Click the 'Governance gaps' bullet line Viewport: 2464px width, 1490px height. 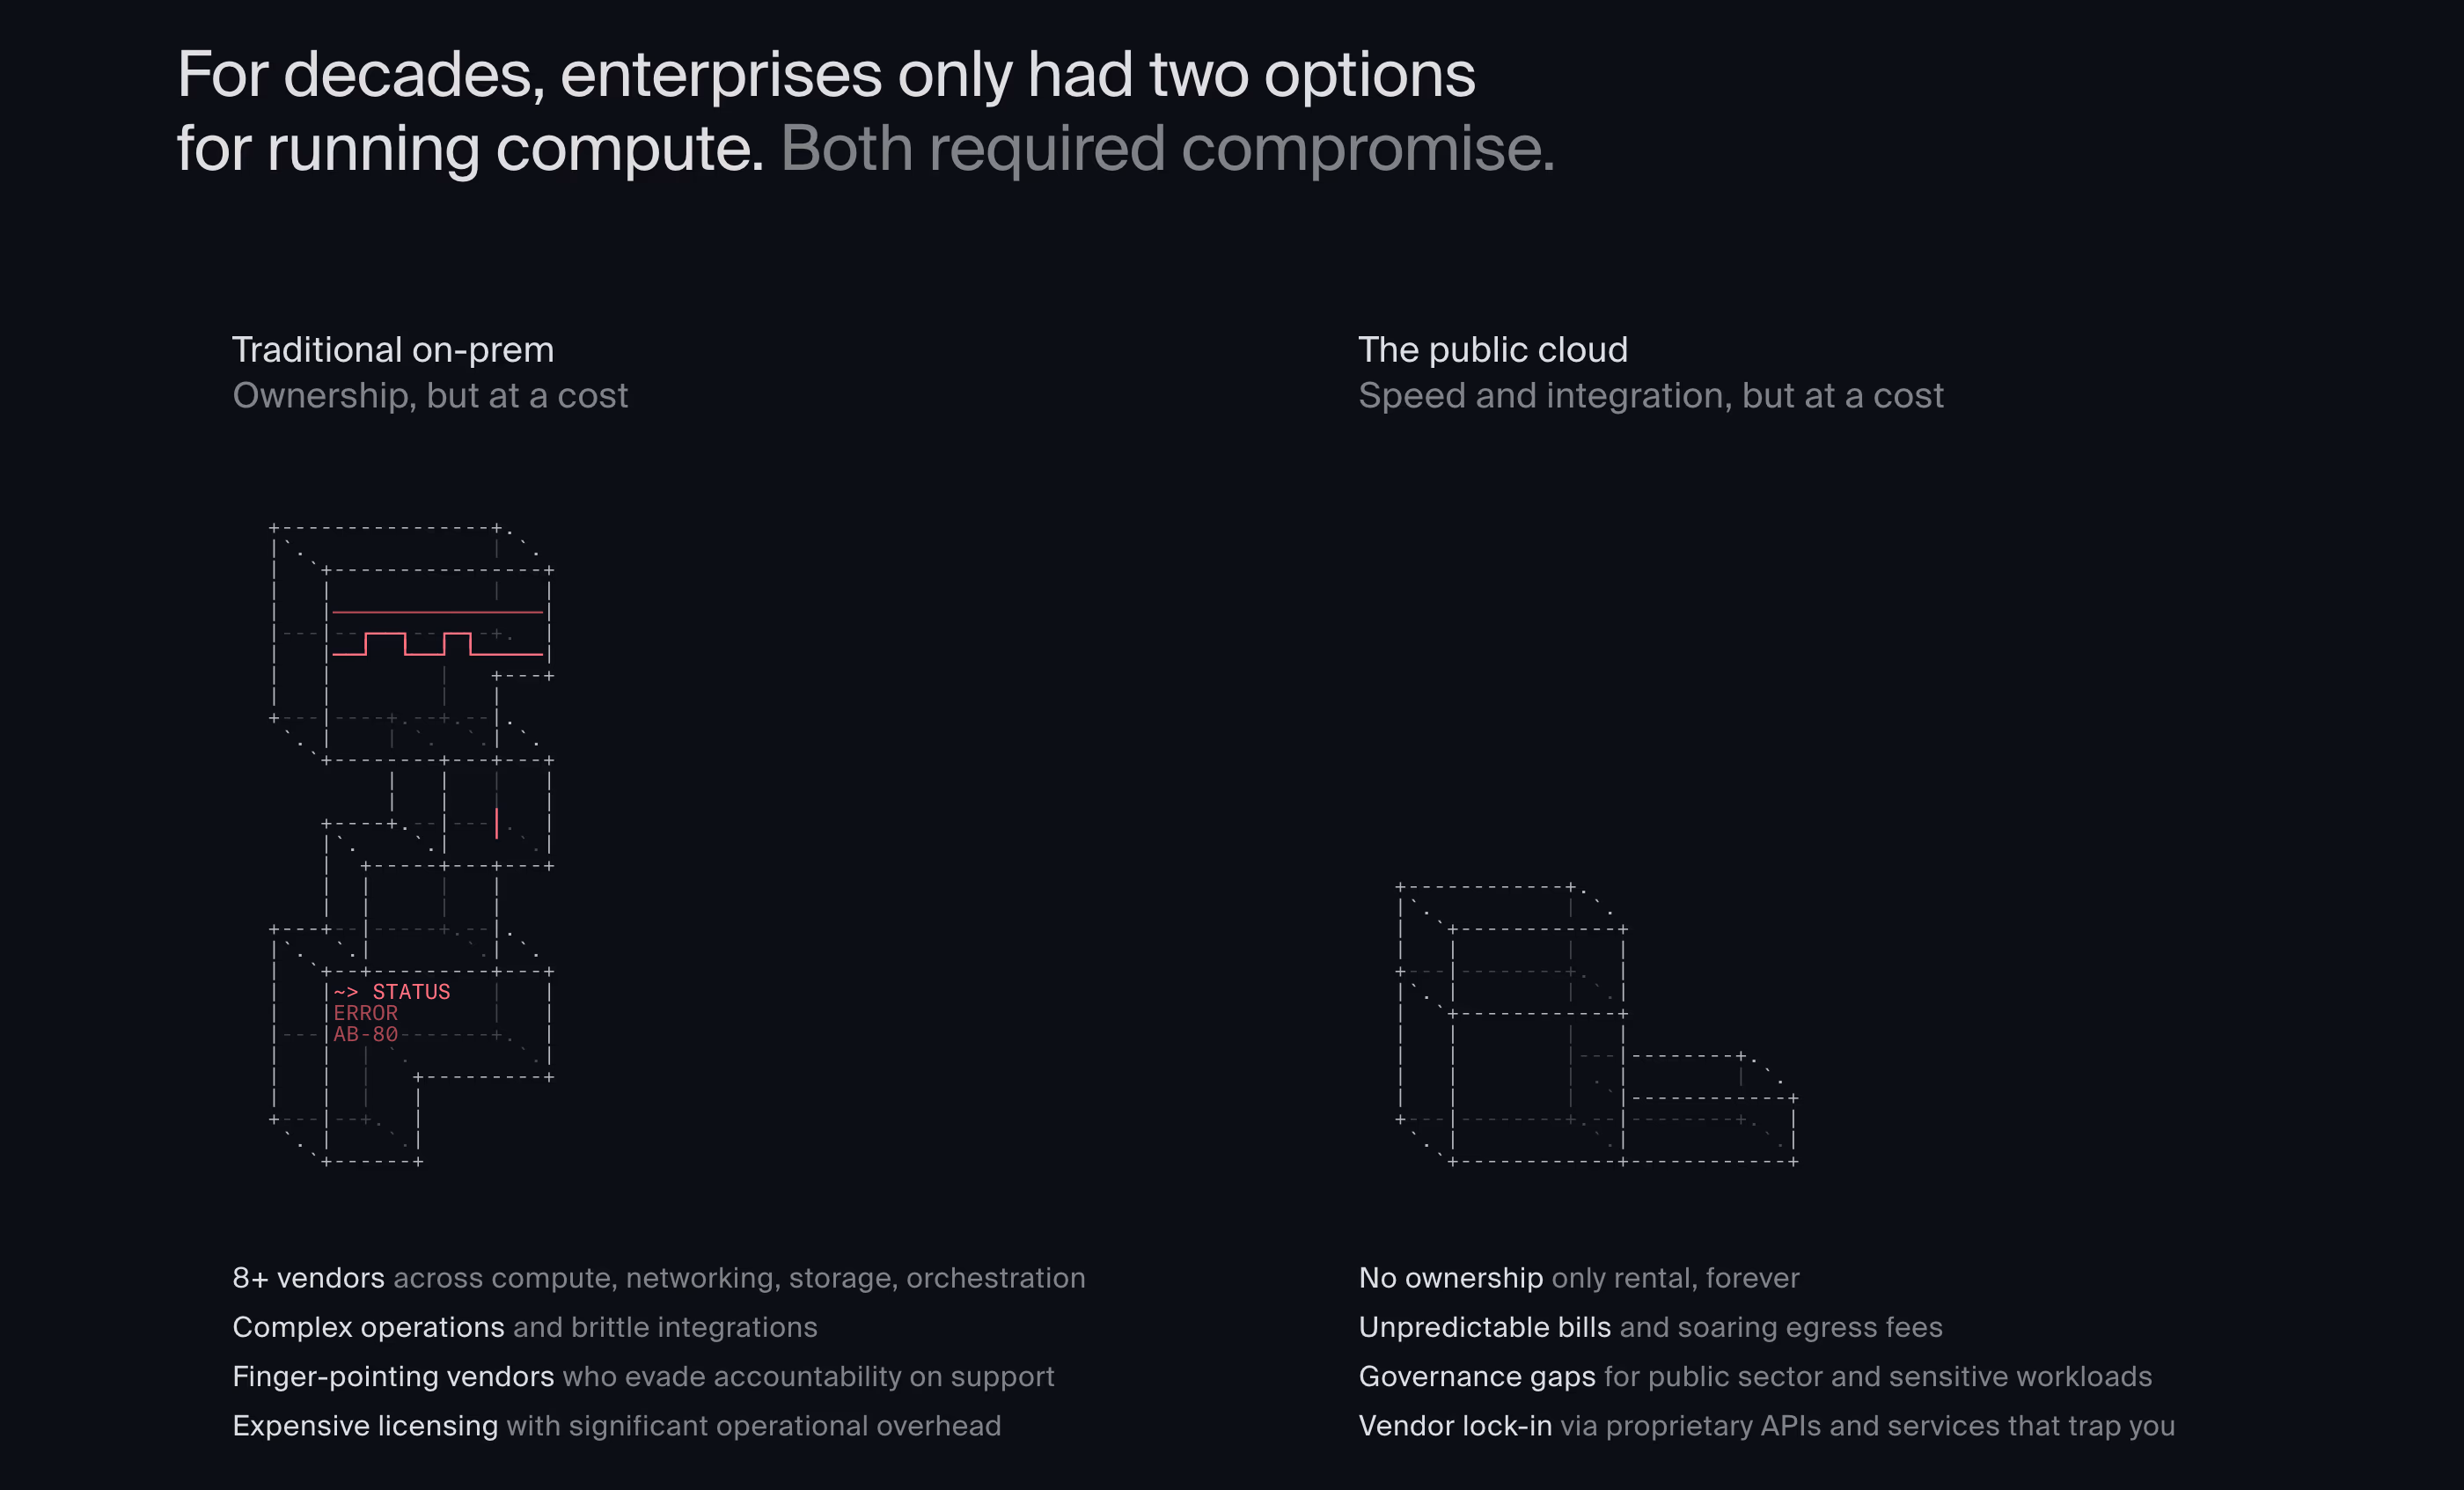point(1755,1376)
